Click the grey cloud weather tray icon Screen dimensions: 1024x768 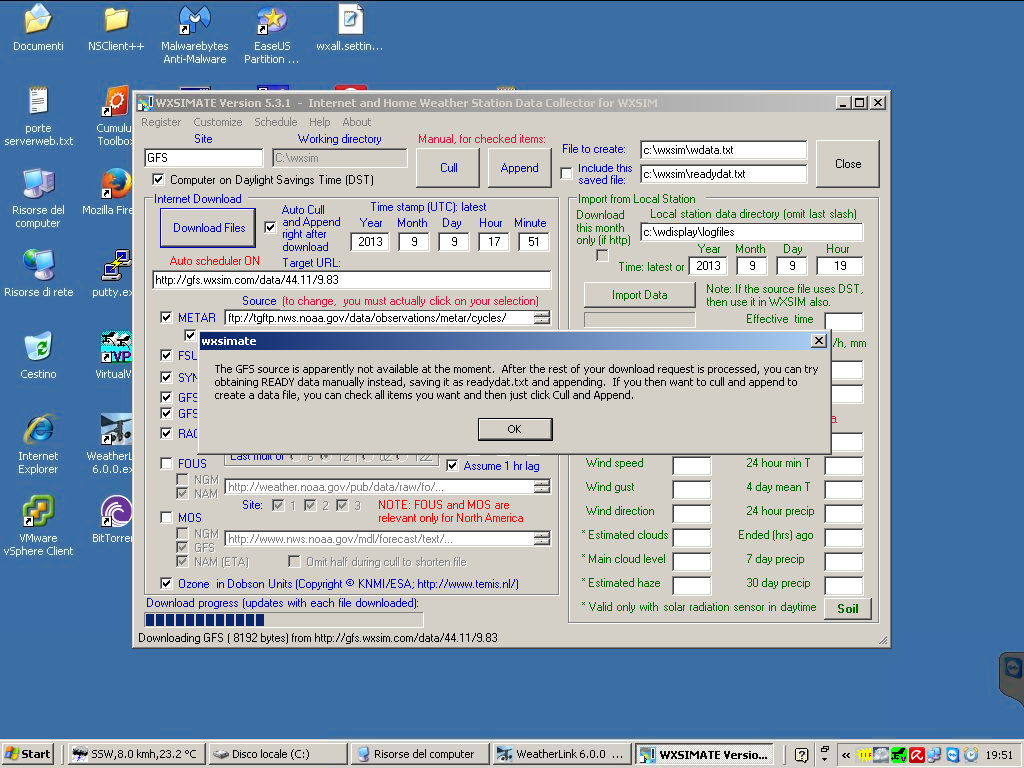click(x=881, y=755)
